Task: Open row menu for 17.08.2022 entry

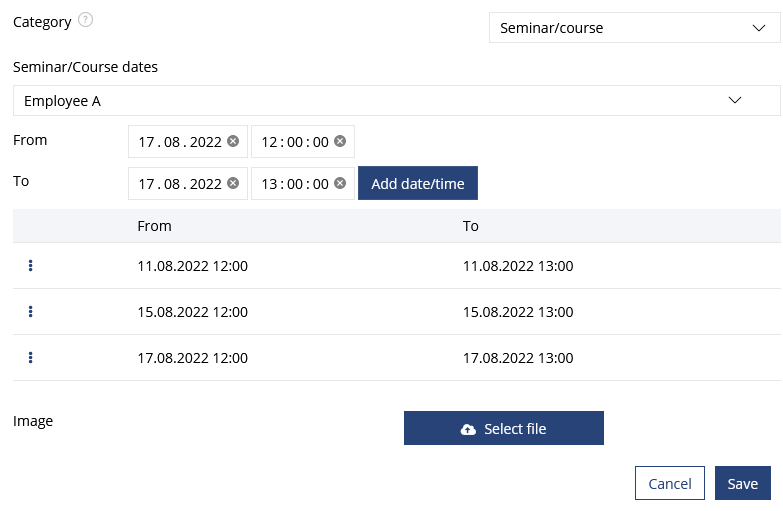Action: (x=30, y=358)
